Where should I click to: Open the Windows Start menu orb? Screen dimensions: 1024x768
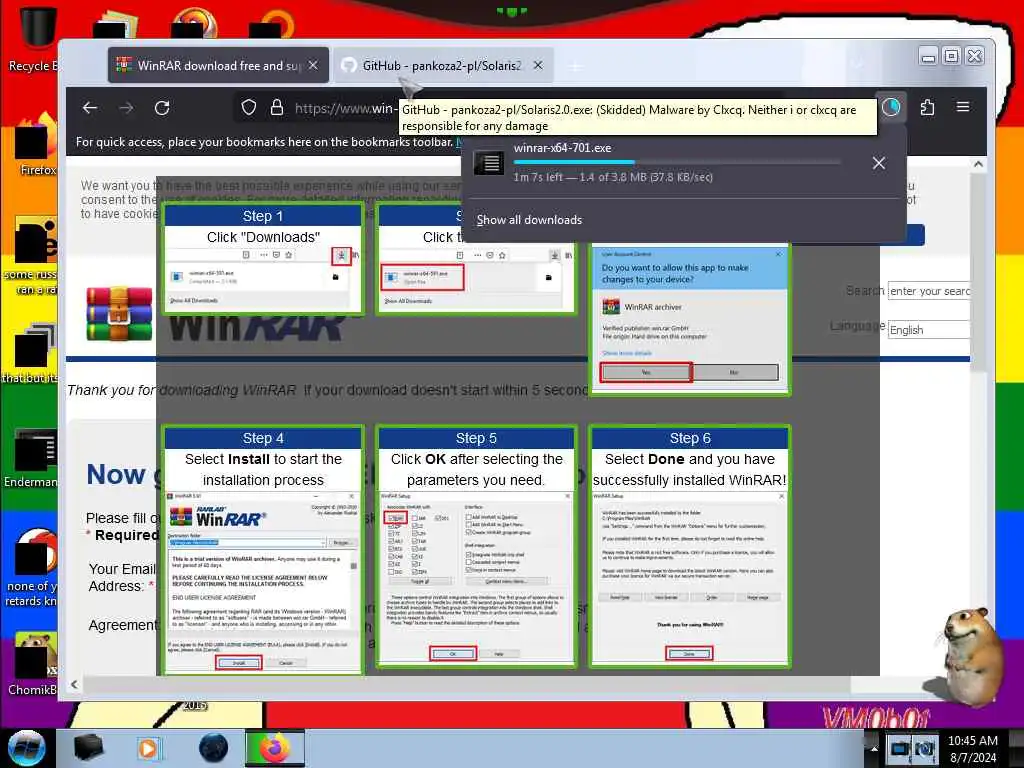tap(27, 748)
